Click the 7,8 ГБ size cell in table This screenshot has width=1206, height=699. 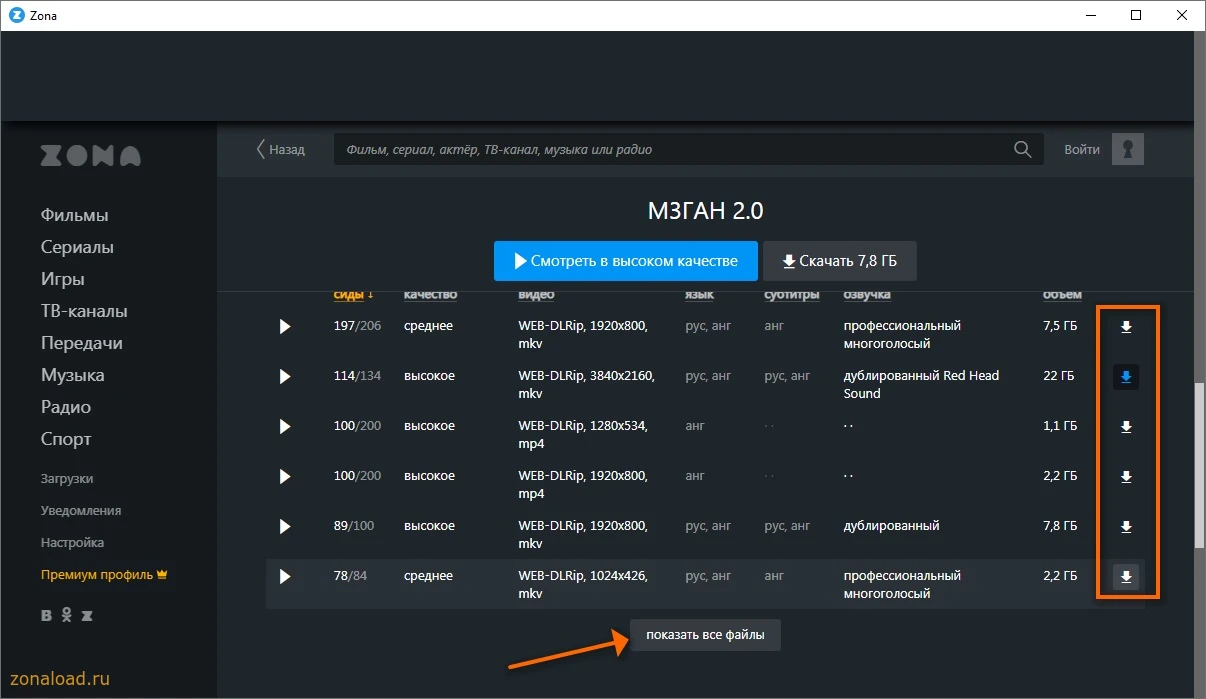[1060, 526]
